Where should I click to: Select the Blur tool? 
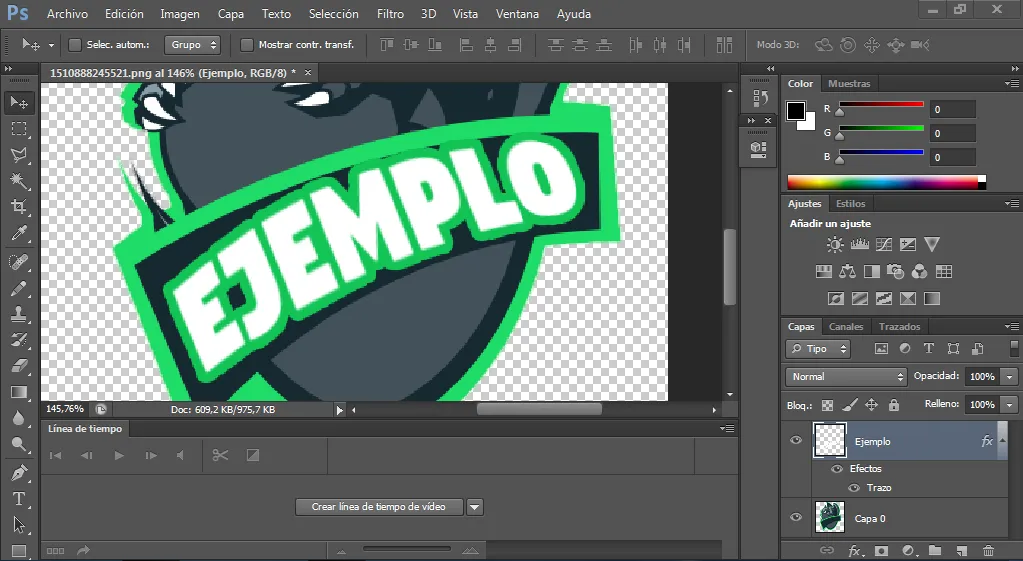19,418
